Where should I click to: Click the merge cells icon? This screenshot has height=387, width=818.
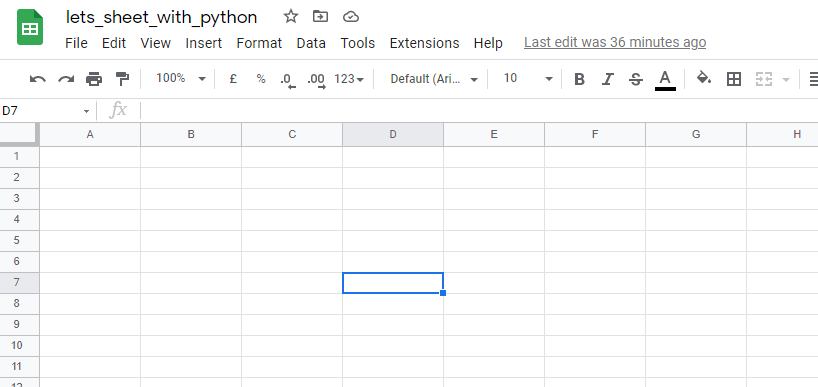pos(764,79)
